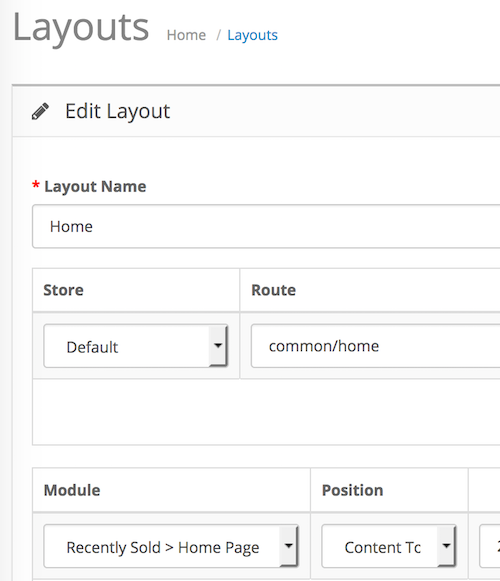Expand the Recently Sold module dropdown arrow
This screenshot has width=500, height=581.
point(289,546)
